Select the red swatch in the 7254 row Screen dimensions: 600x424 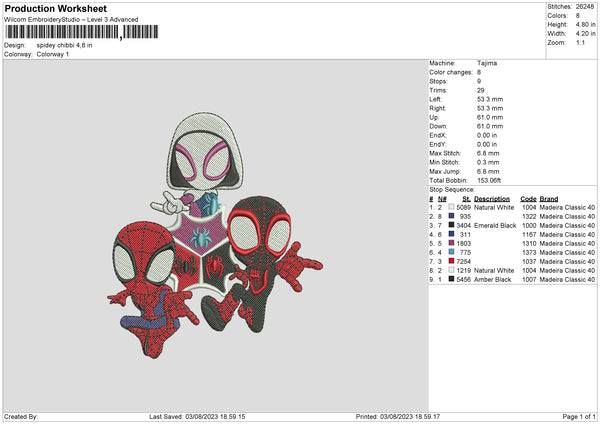point(452,261)
